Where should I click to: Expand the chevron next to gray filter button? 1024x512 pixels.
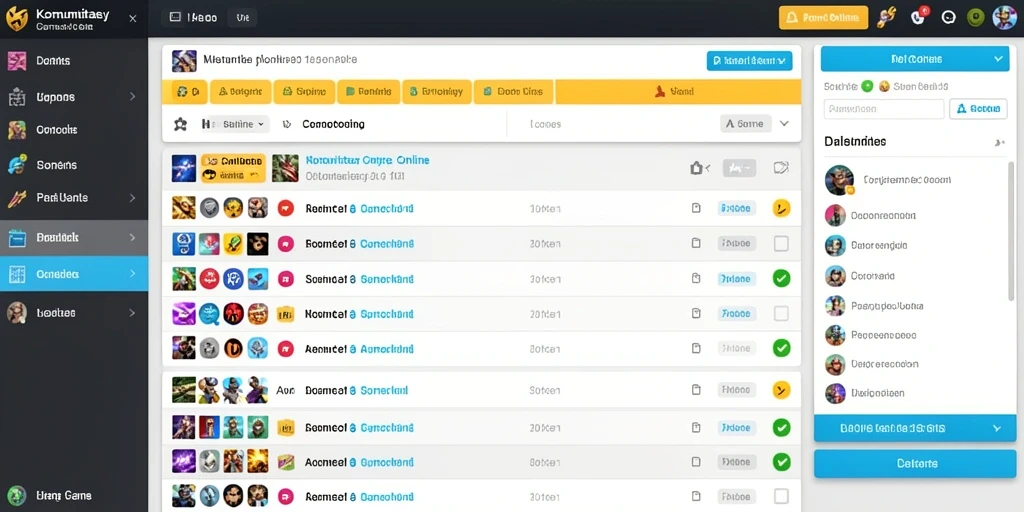785,123
